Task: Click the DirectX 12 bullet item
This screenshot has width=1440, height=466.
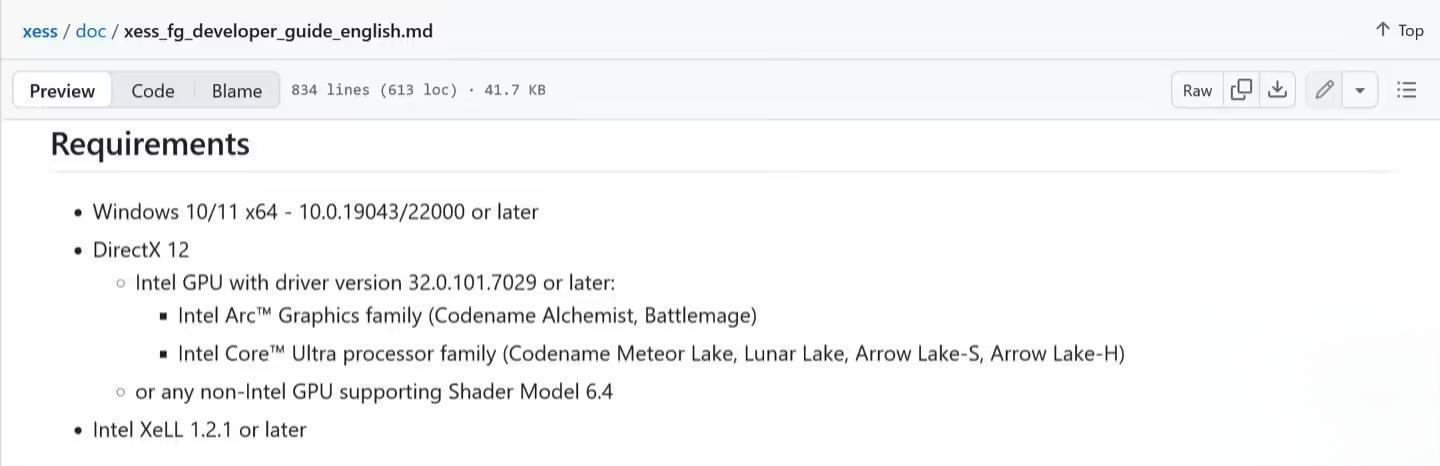Action: click(x=141, y=250)
